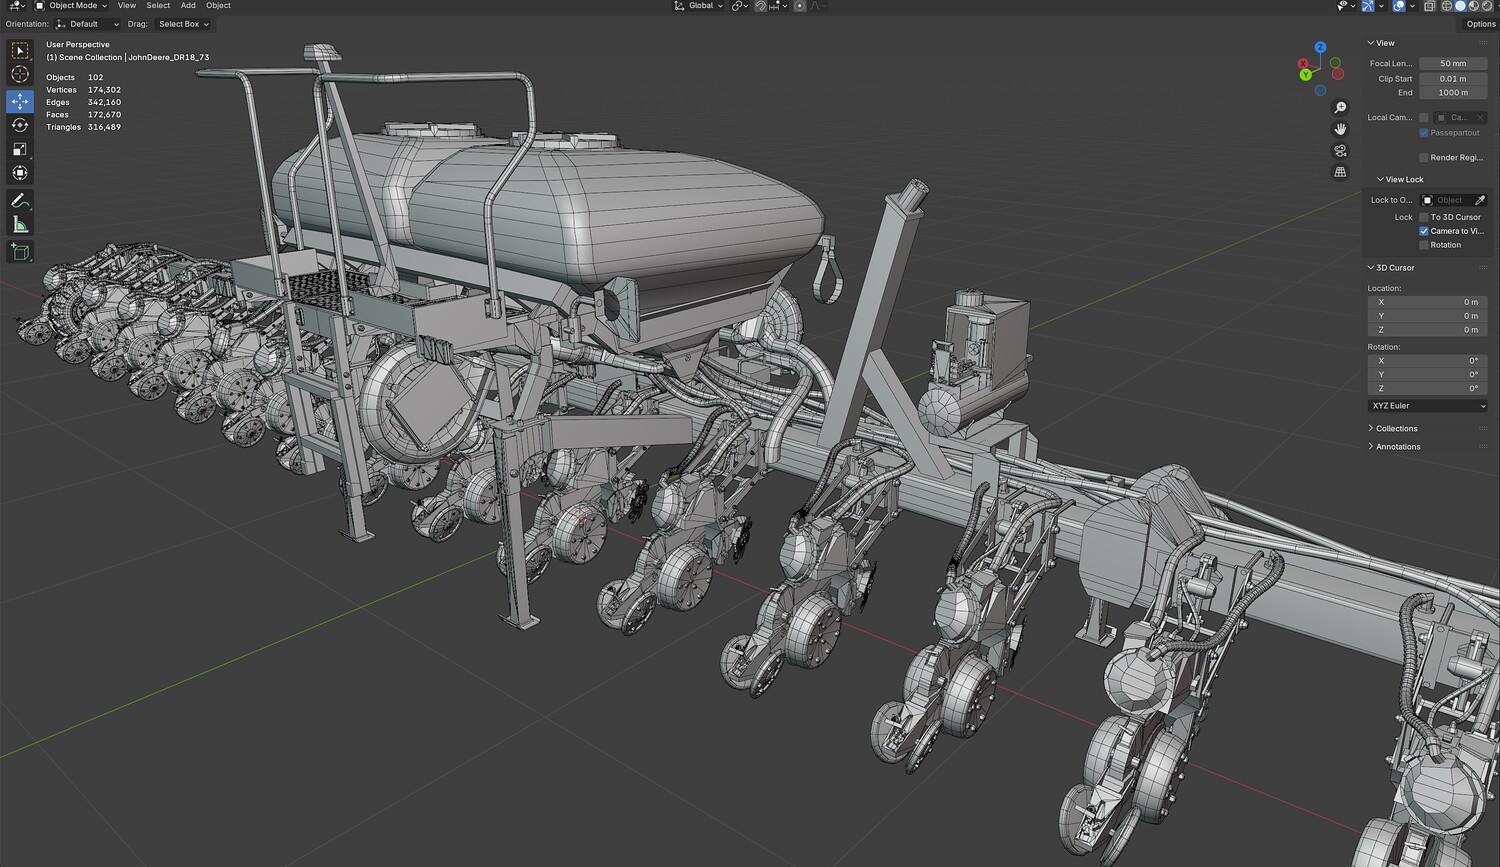Click the 3D Cursor Rotation X field
Image resolution: width=1500 pixels, height=867 pixels.
click(1427, 361)
